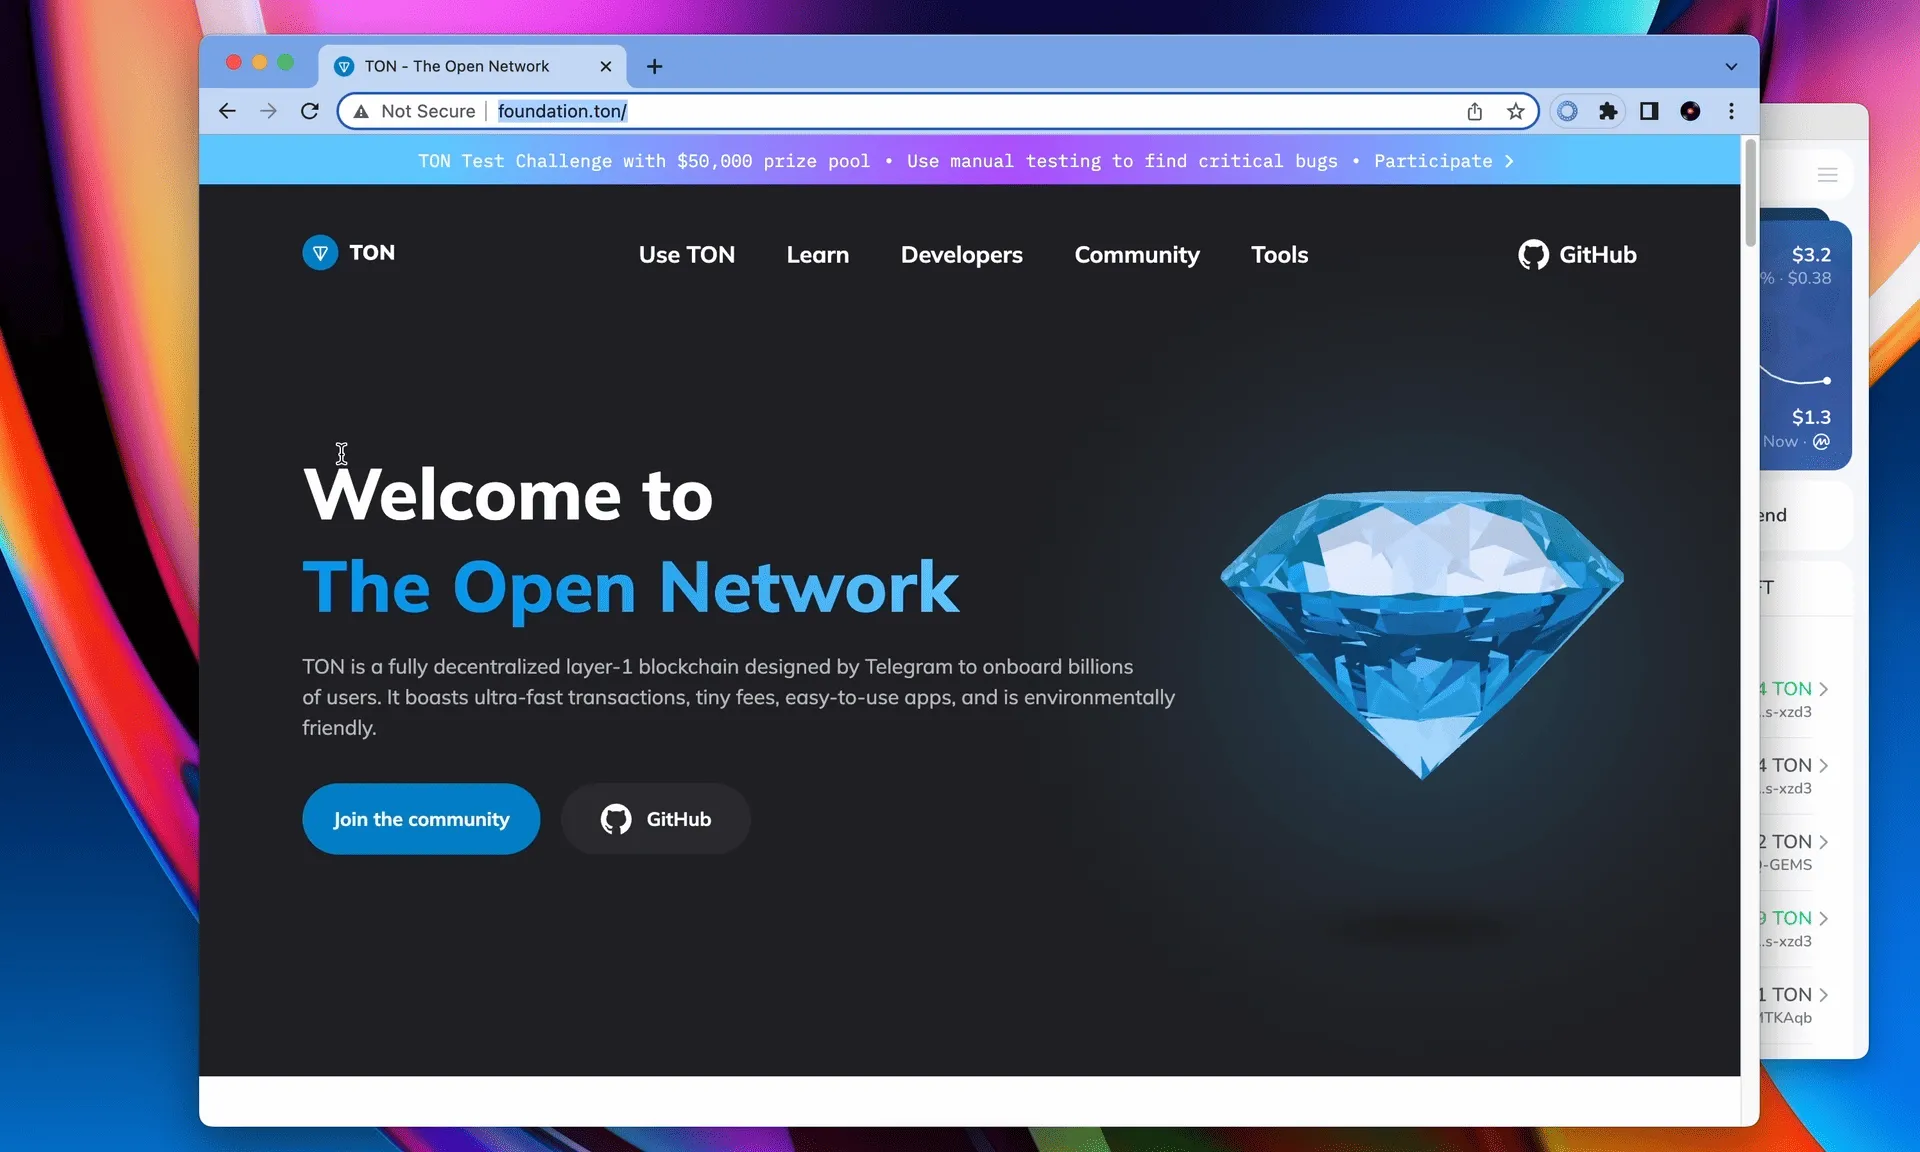The height and width of the screenshot is (1152, 1920).
Task: Expand the tab search chevron
Action: 1731,66
